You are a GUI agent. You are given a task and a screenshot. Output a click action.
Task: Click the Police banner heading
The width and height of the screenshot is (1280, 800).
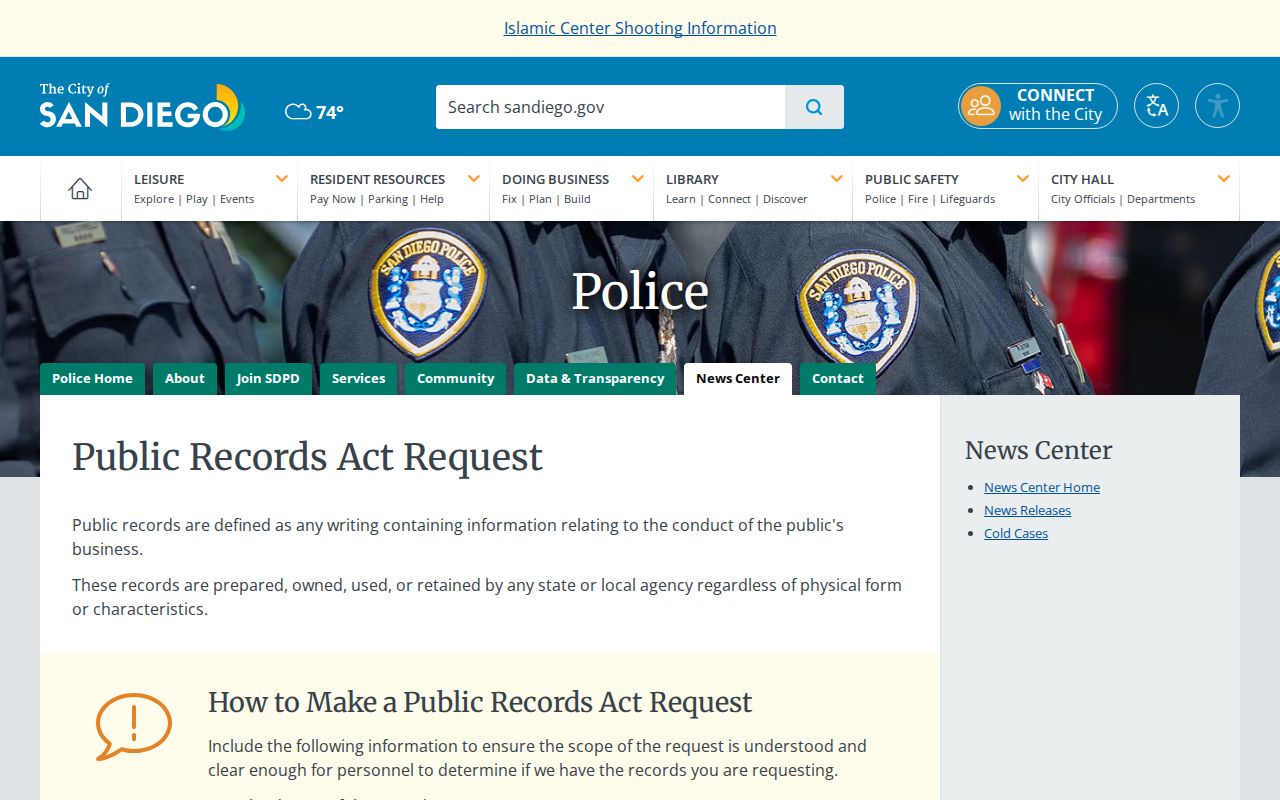point(640,292)
